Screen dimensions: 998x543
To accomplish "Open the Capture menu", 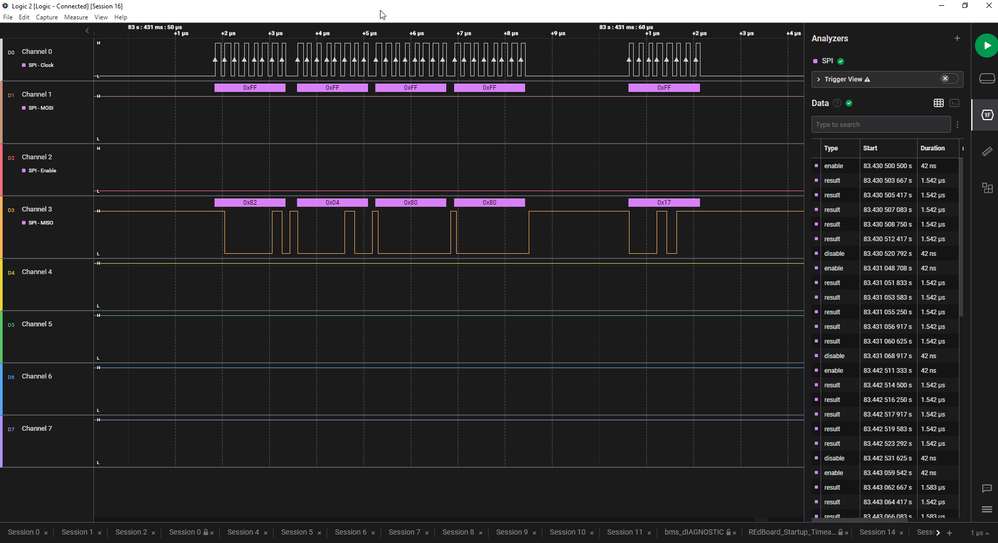I will pyautogui.click(x=46, y=17).
